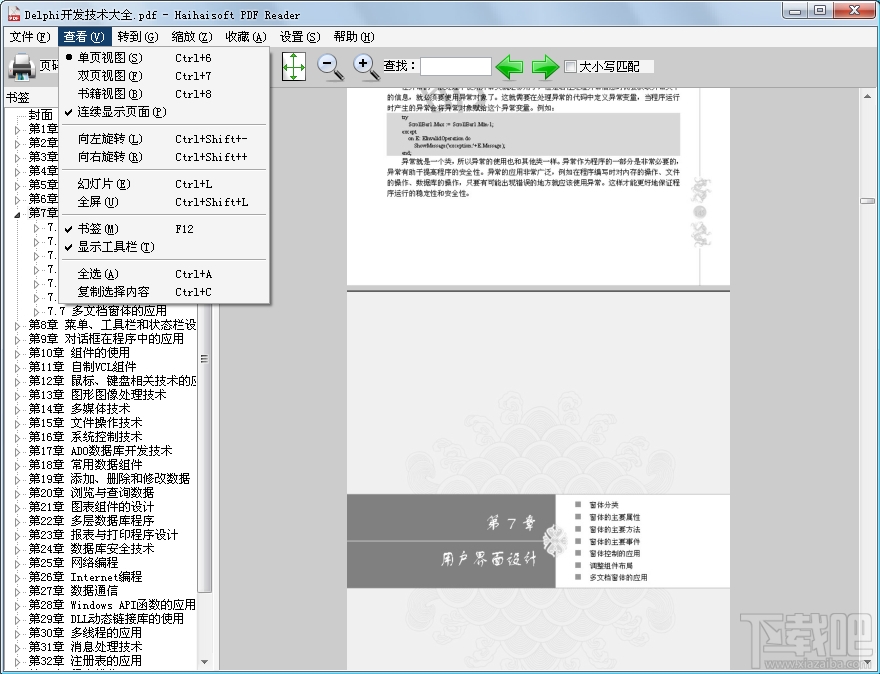Viewport: 880px width, 674px height.
Task: Expand the 第1章 bookmark node
Action: pyautogui.click(x=17, y=129)
